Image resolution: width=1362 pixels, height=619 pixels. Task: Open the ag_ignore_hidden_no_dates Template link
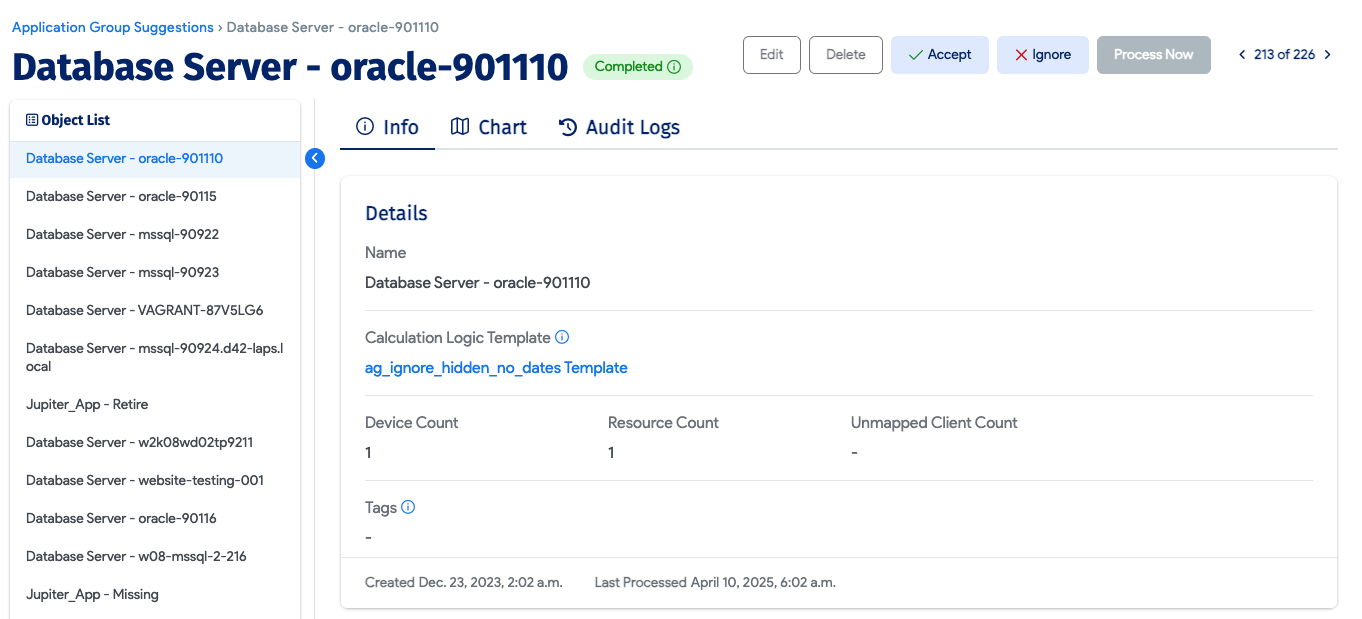tap(496, 367)
